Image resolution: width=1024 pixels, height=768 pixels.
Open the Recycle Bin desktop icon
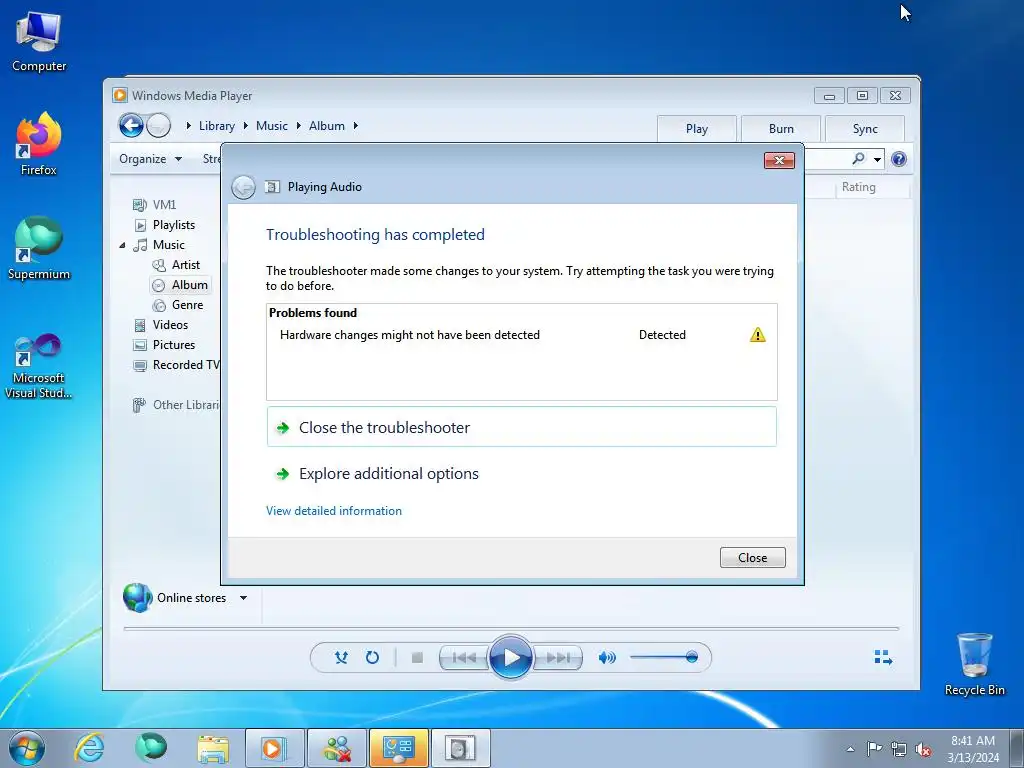point(974,664)
